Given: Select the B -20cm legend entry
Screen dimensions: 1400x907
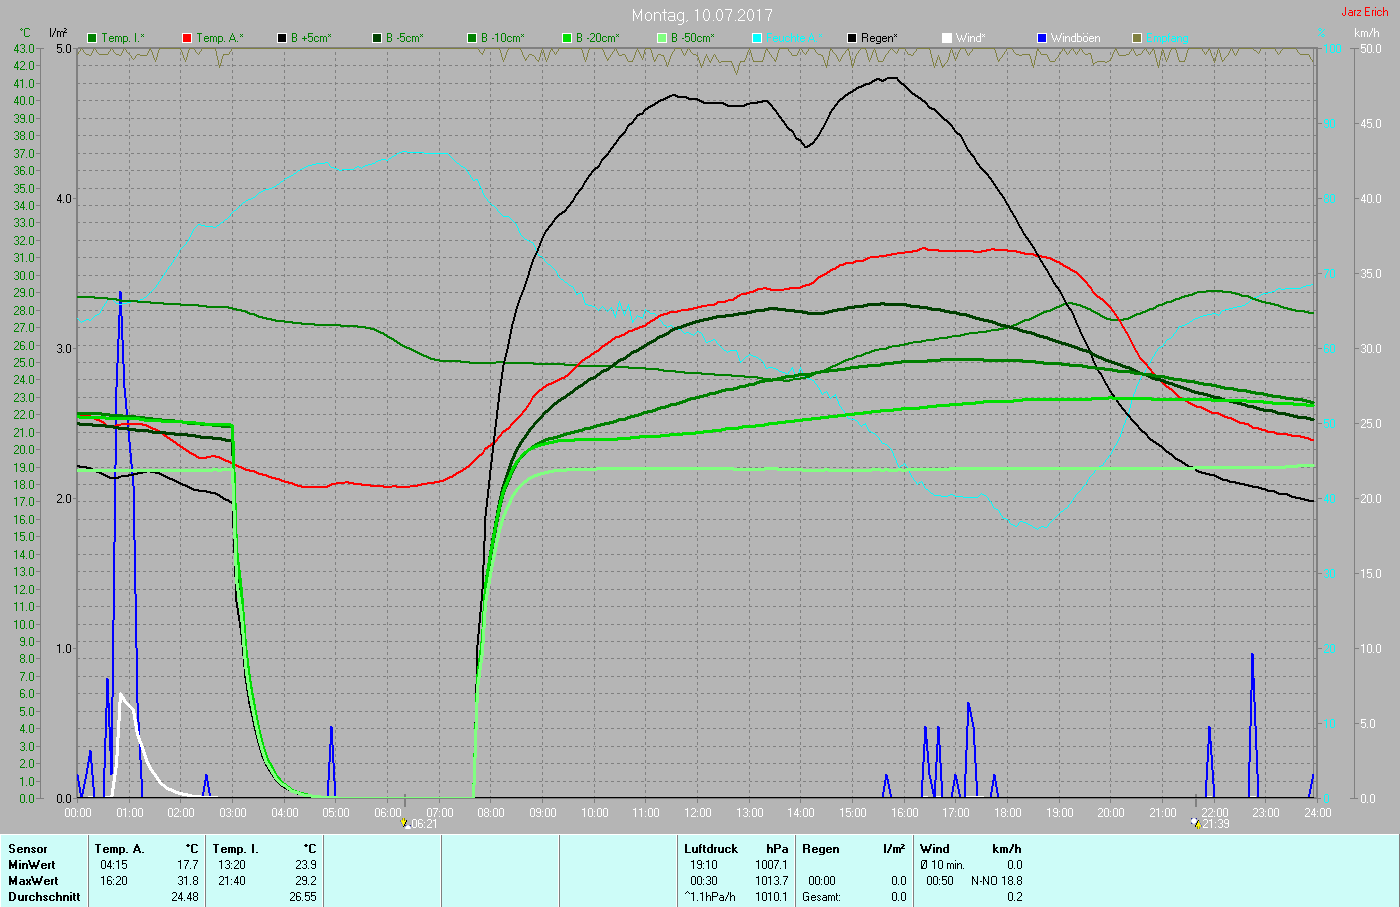Looking at the screenshot, I should pyautogui.click(x=597, y=38).
